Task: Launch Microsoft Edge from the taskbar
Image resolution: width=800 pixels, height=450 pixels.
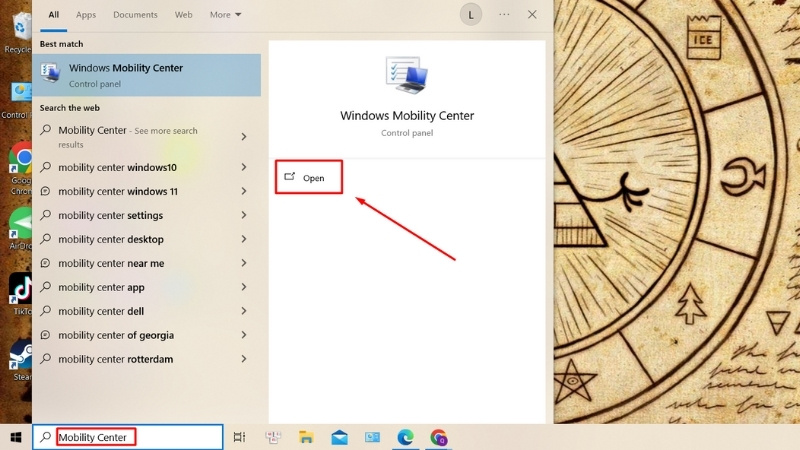Action: point(406,437)
